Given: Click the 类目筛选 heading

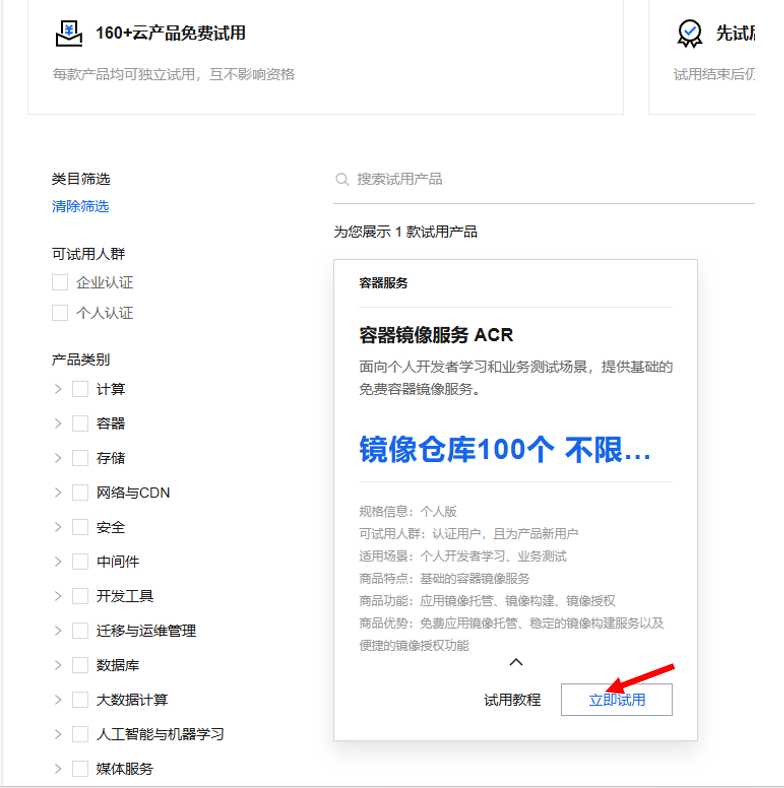Looking at the screenshot, I should (x=80, y=179).
